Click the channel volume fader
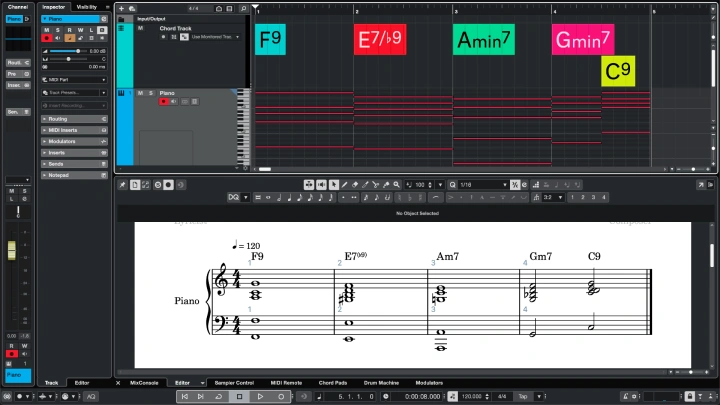The width and height of the screenshot is (720, 405). tap(11, 250)
